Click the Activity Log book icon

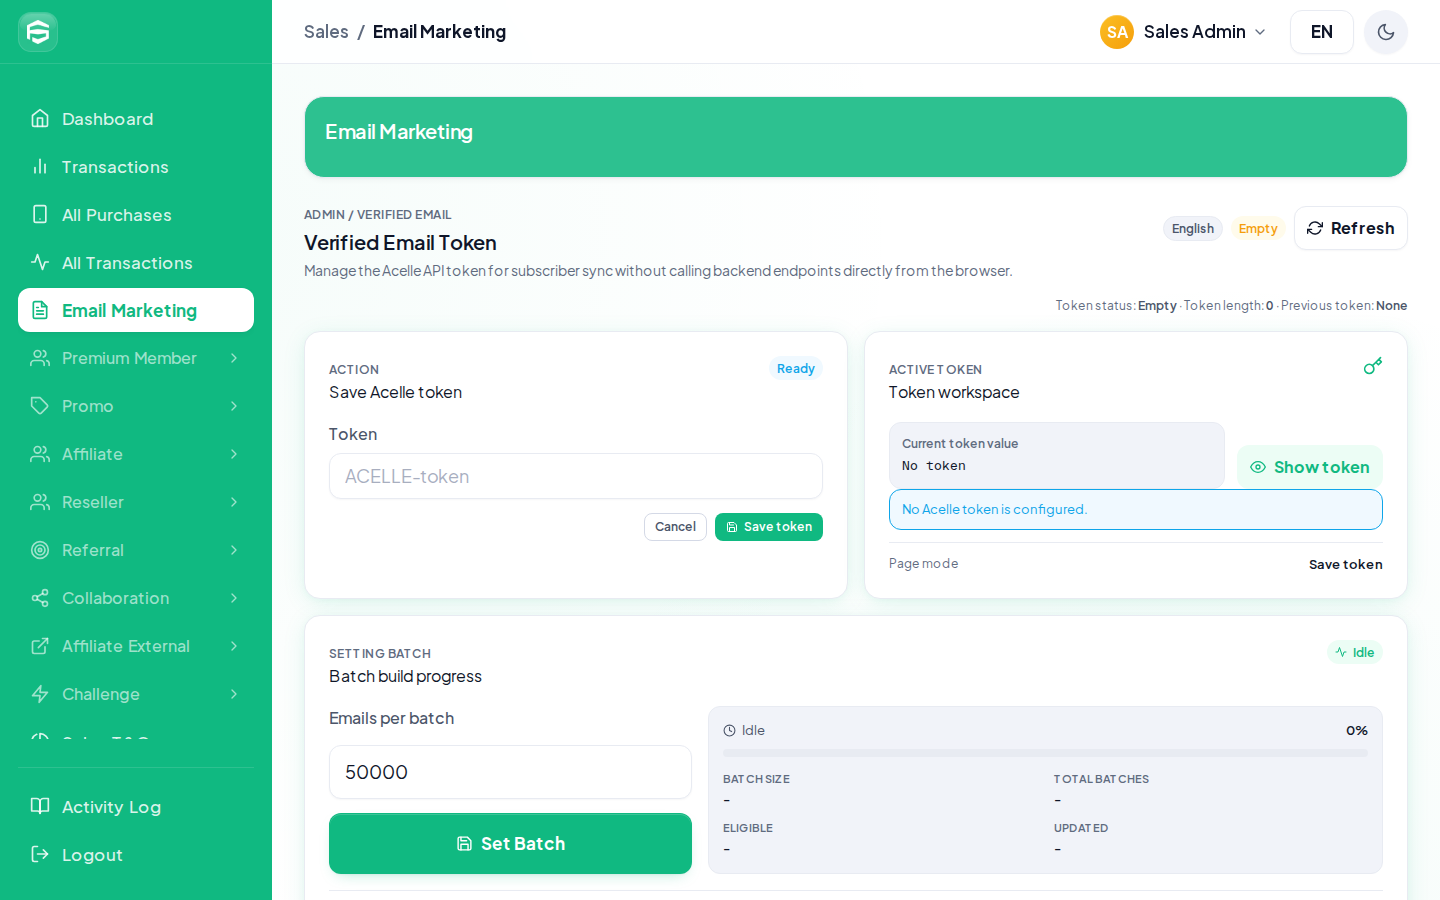click(40, 806)
